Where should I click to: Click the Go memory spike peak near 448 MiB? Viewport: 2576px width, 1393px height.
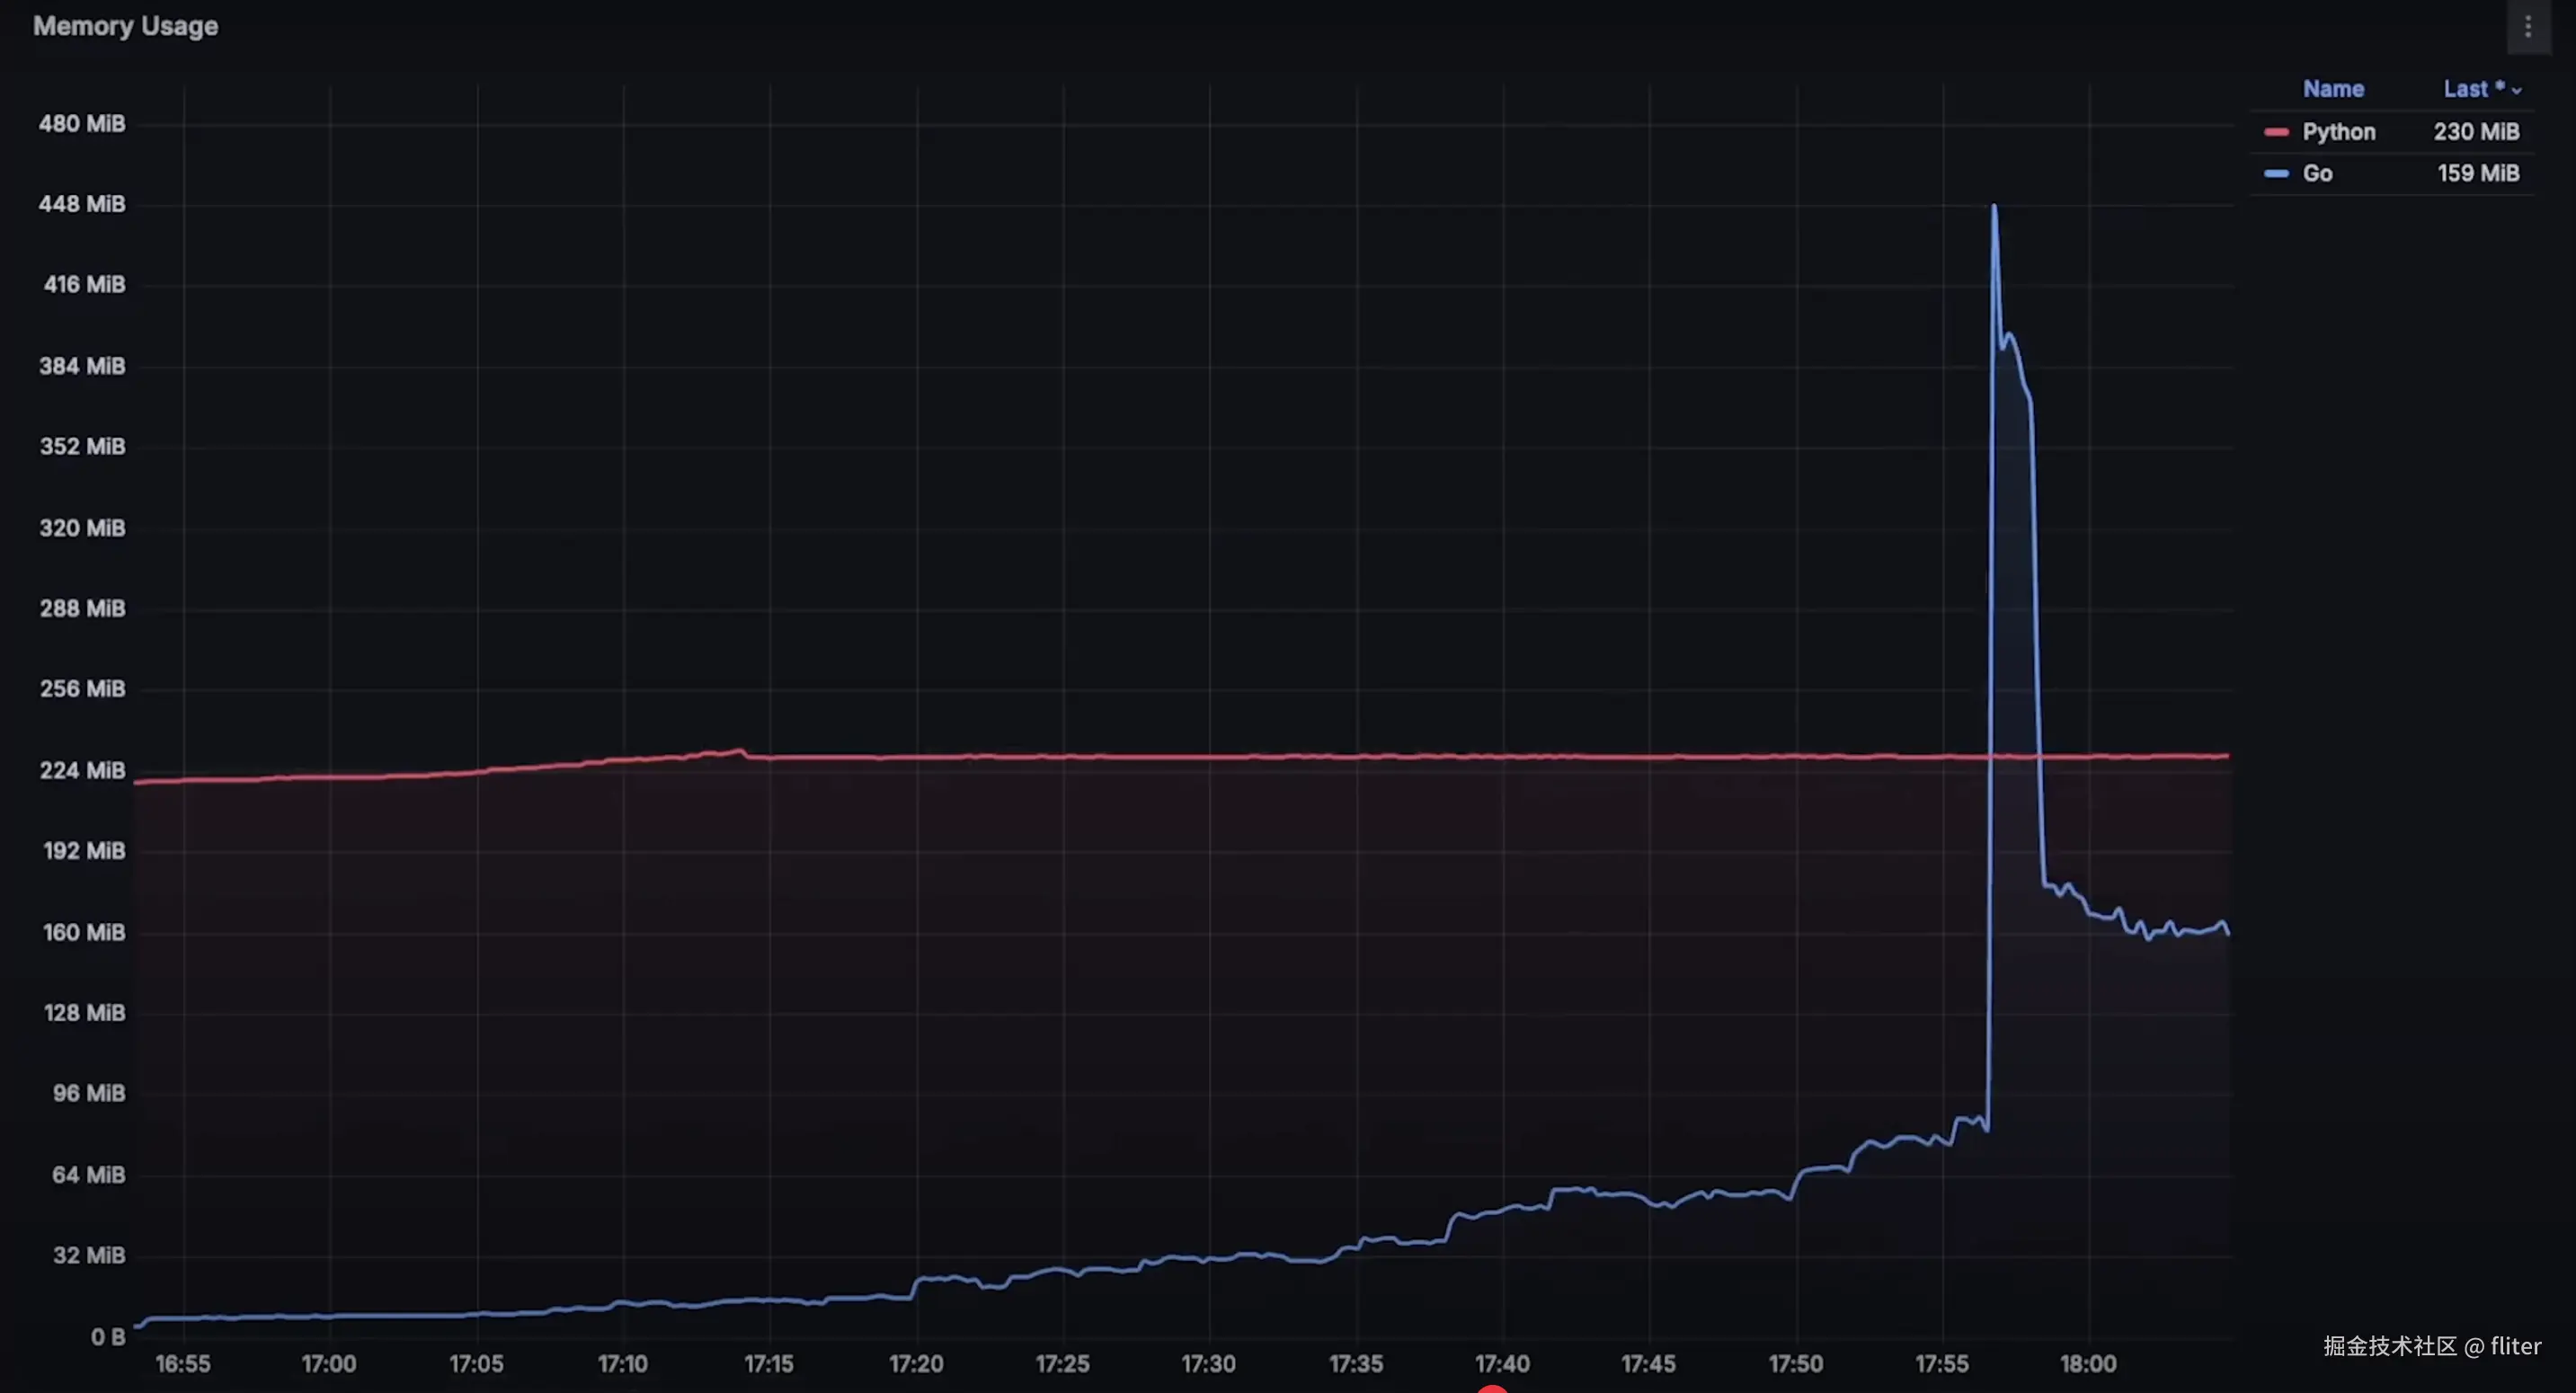coord(1994,207)
